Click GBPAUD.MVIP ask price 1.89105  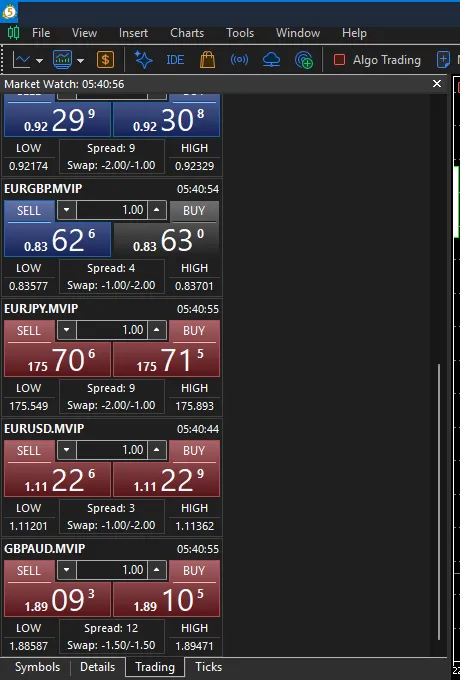pos(166,600)
